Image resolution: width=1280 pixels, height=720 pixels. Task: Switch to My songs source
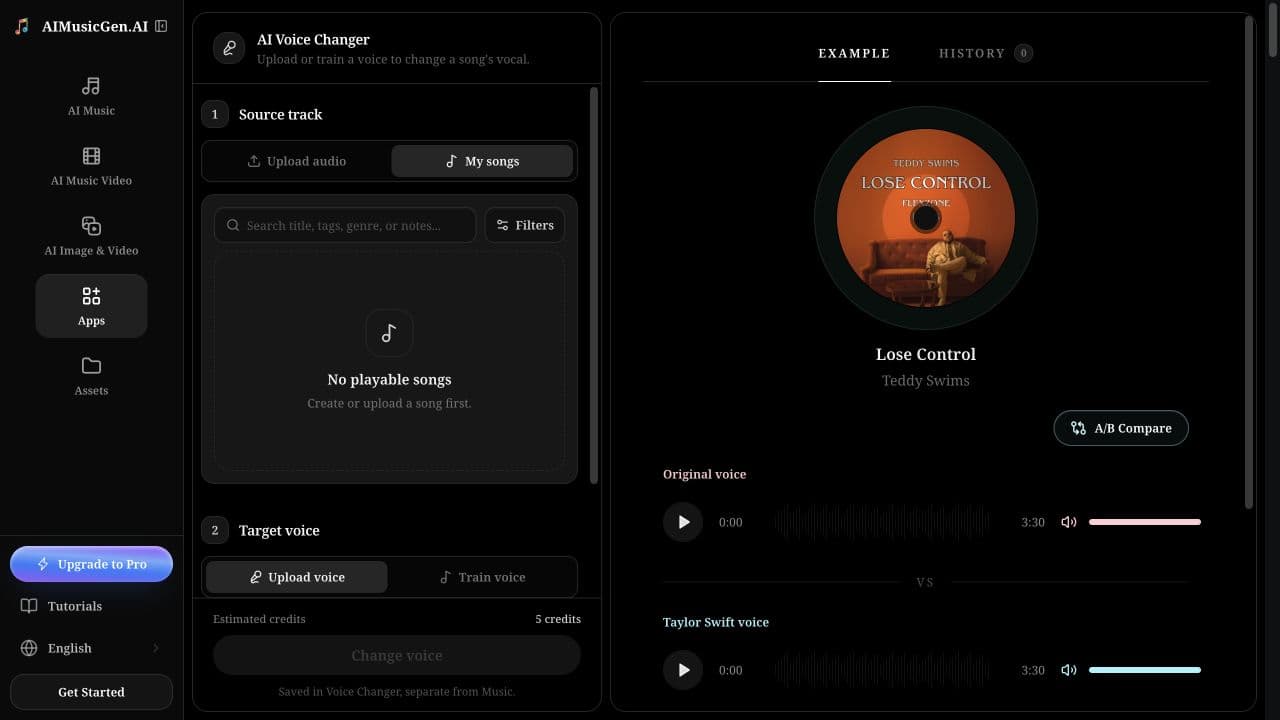pyautogui.click(x=482, y=161)
